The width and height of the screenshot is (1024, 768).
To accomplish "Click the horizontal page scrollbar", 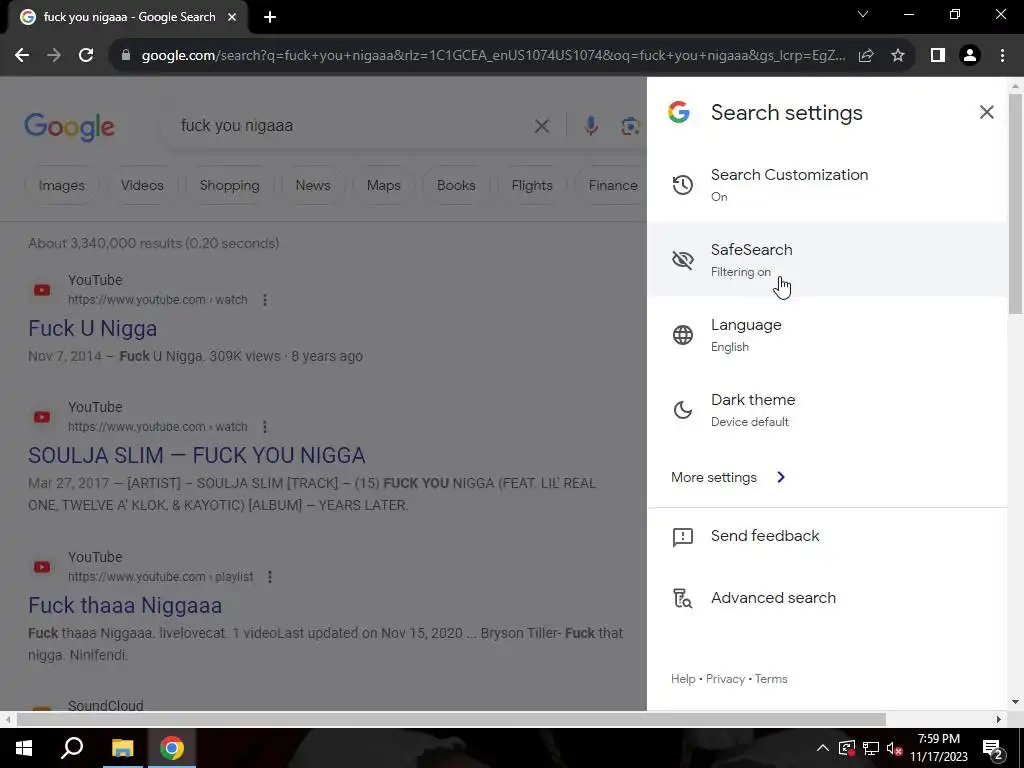I will [451, 720].
